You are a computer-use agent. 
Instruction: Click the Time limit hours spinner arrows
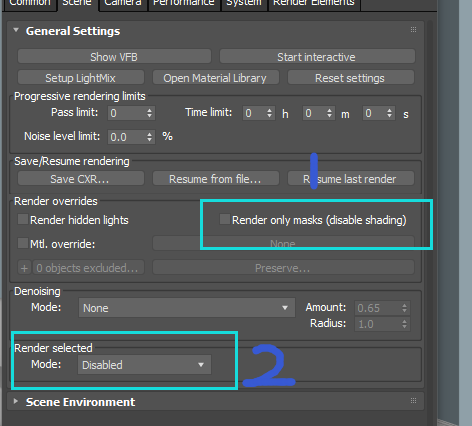pyautogui.click(x=269, y=113)
